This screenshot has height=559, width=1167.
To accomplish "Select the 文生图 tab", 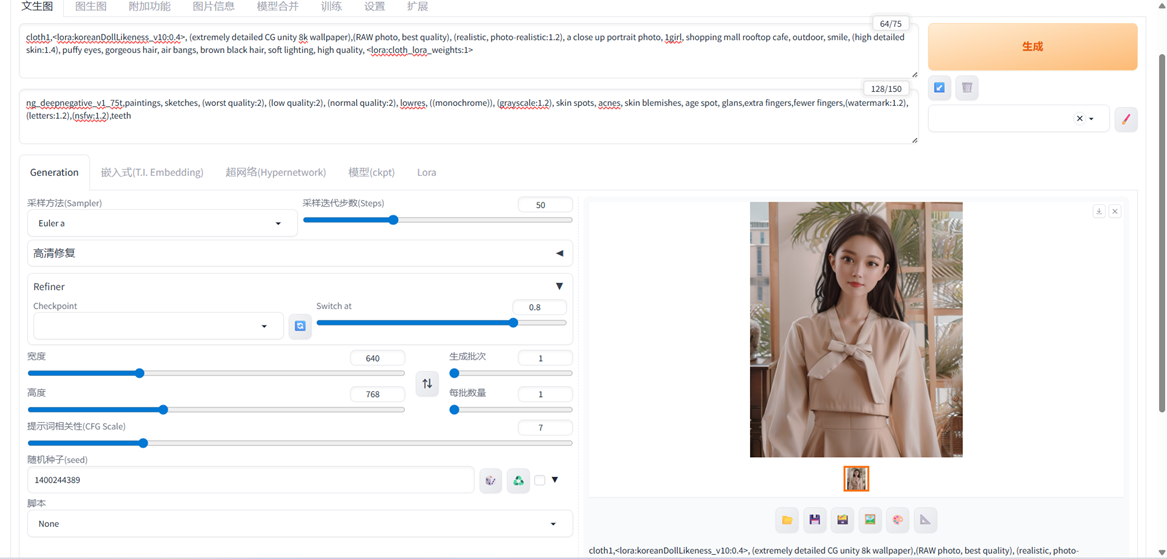I will point(36,7).
